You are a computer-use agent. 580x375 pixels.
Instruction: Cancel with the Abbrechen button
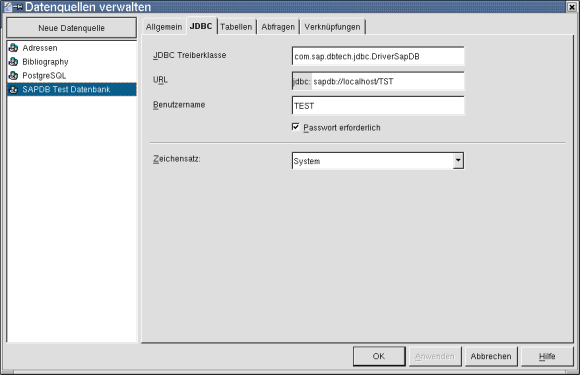(x=491, y=356)
